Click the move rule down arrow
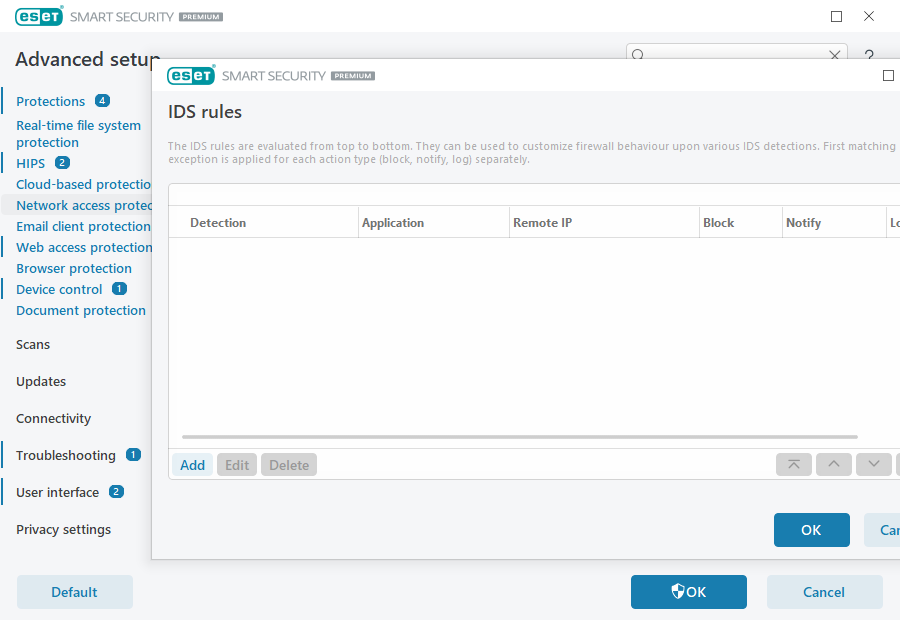The height and width of the screenshot is (620, 900). (873, 465)
